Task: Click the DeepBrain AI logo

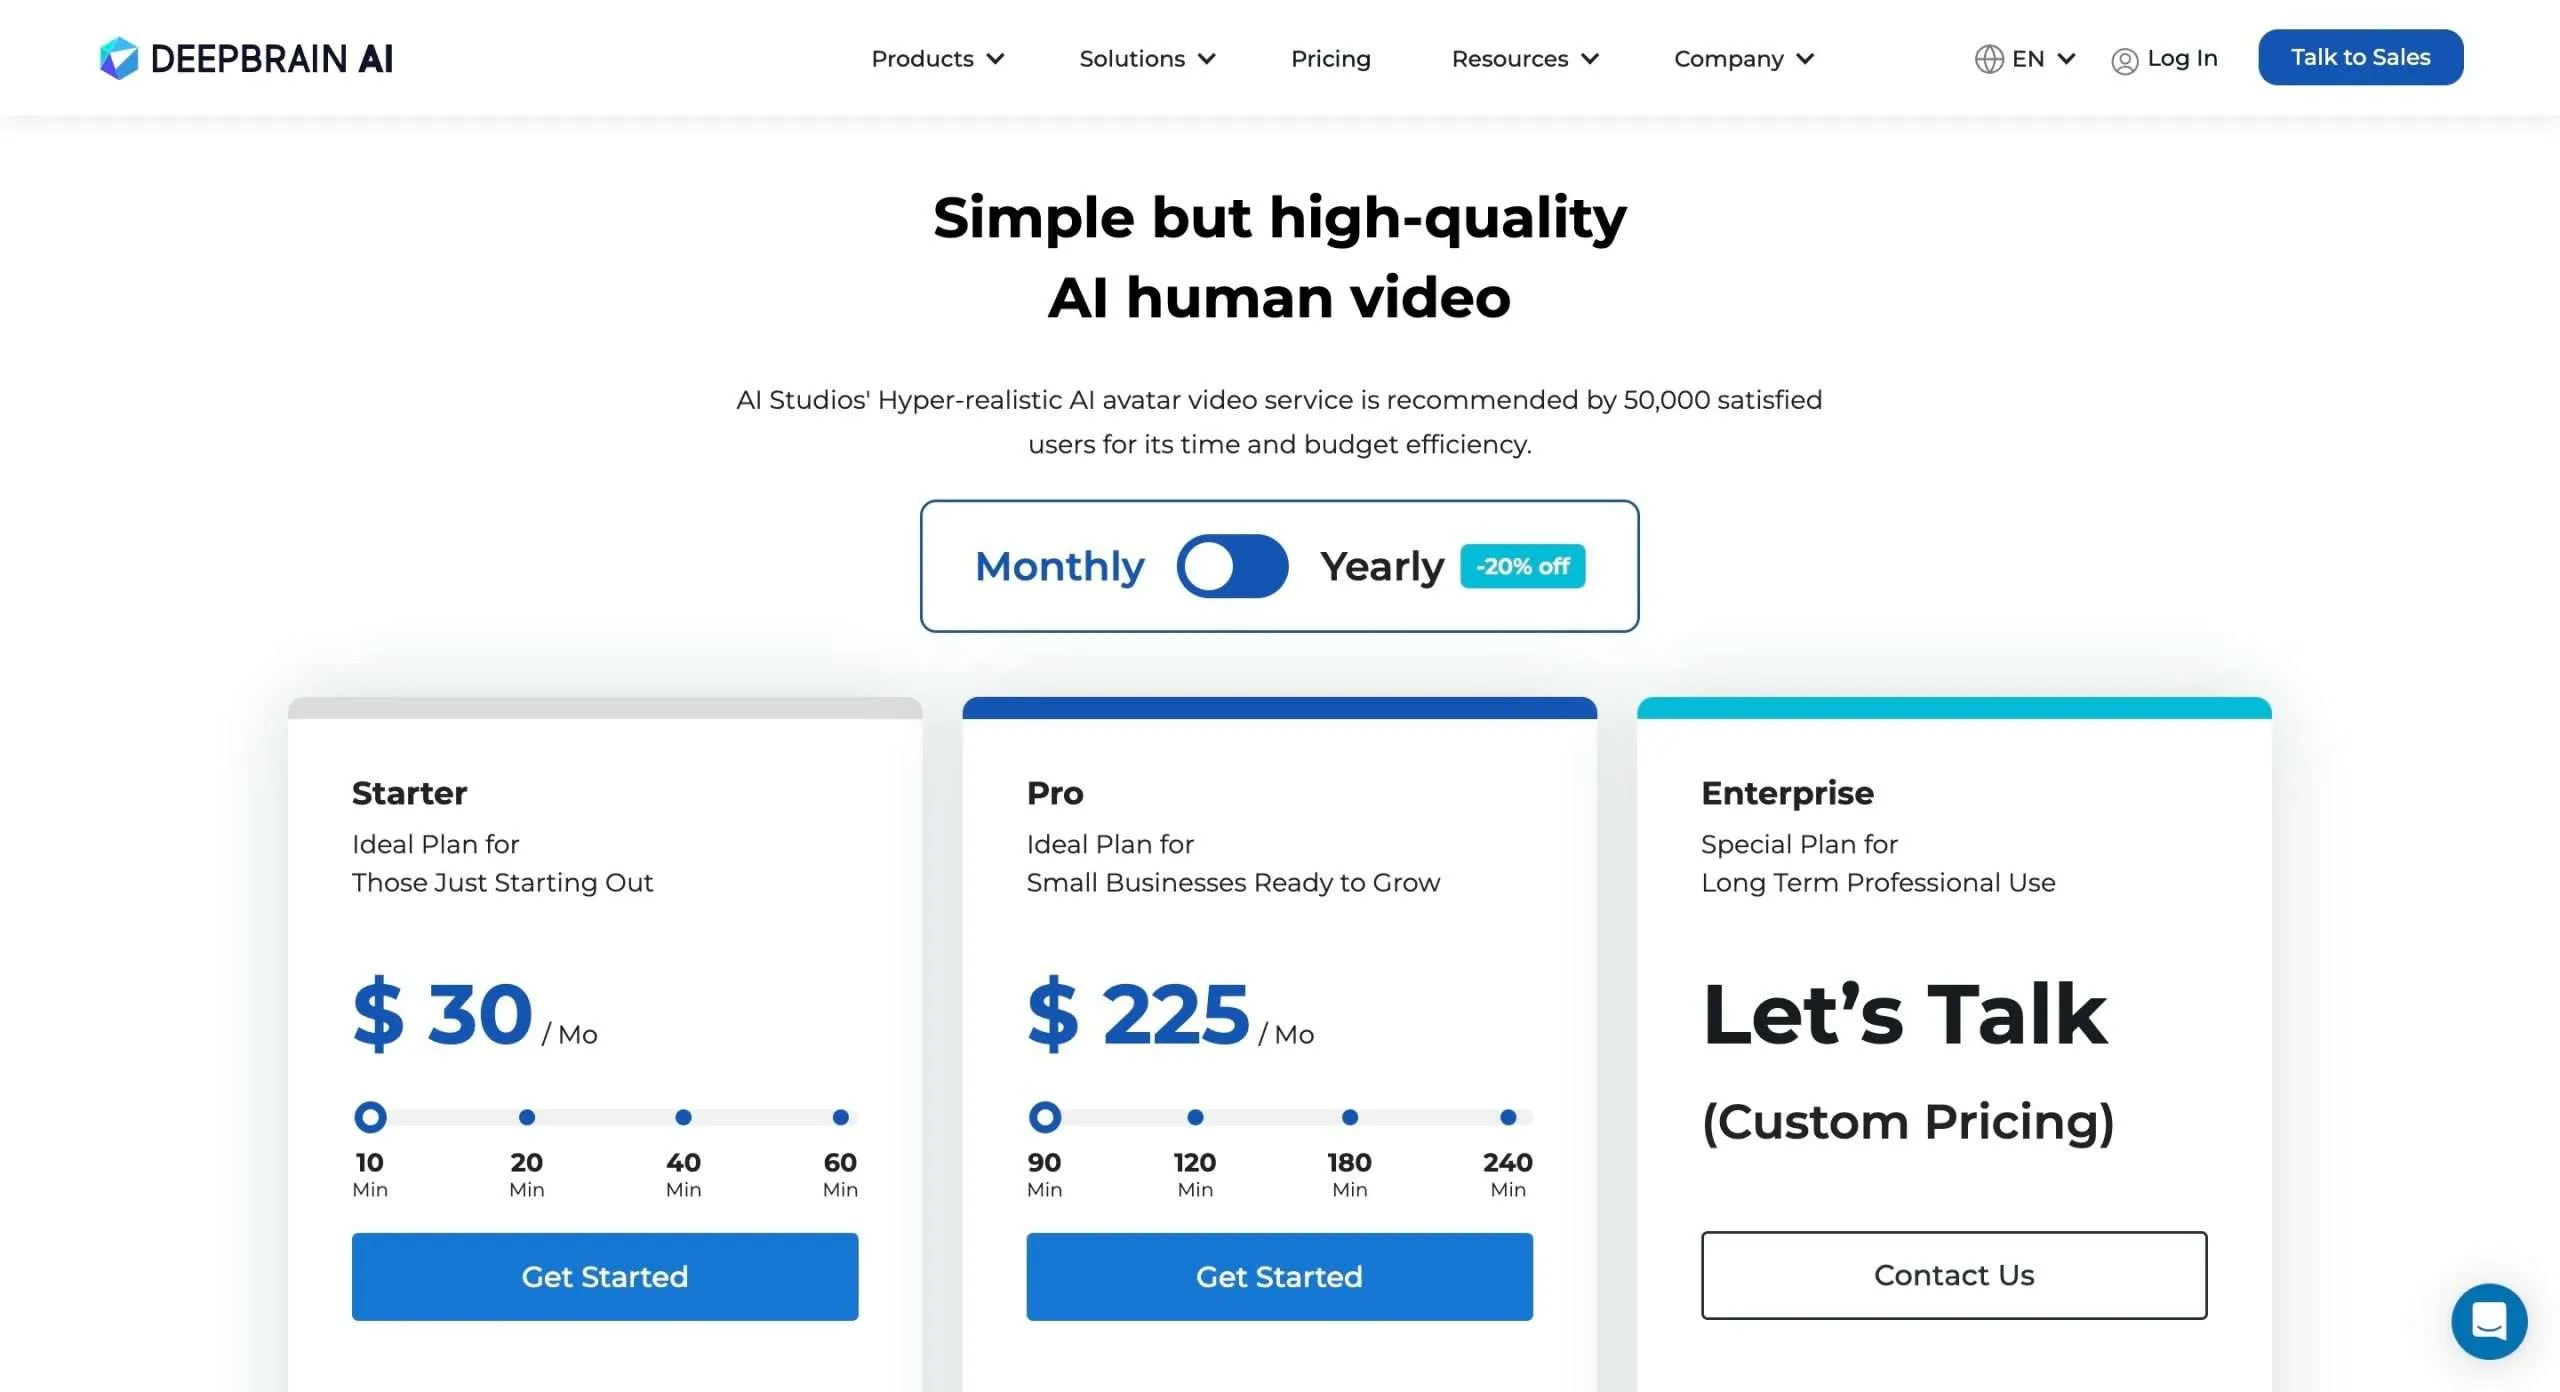Action: 246,58
